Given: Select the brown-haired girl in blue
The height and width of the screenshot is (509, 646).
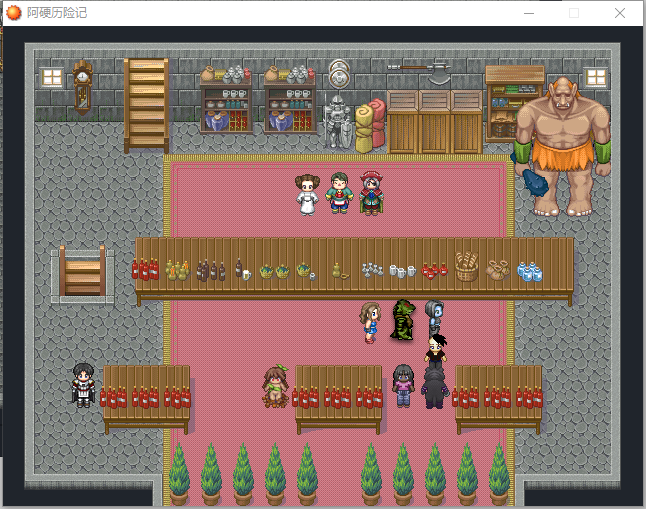Looking at the screenshot, I should click(x=370, y=322).
